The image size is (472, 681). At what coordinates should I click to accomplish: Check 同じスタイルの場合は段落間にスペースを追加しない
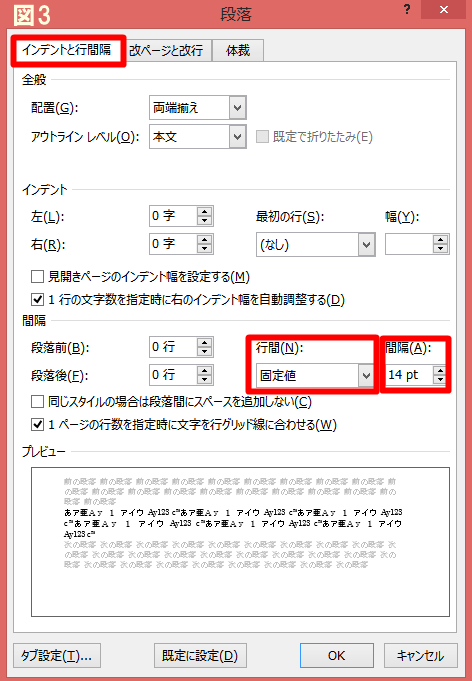[37, 401]
